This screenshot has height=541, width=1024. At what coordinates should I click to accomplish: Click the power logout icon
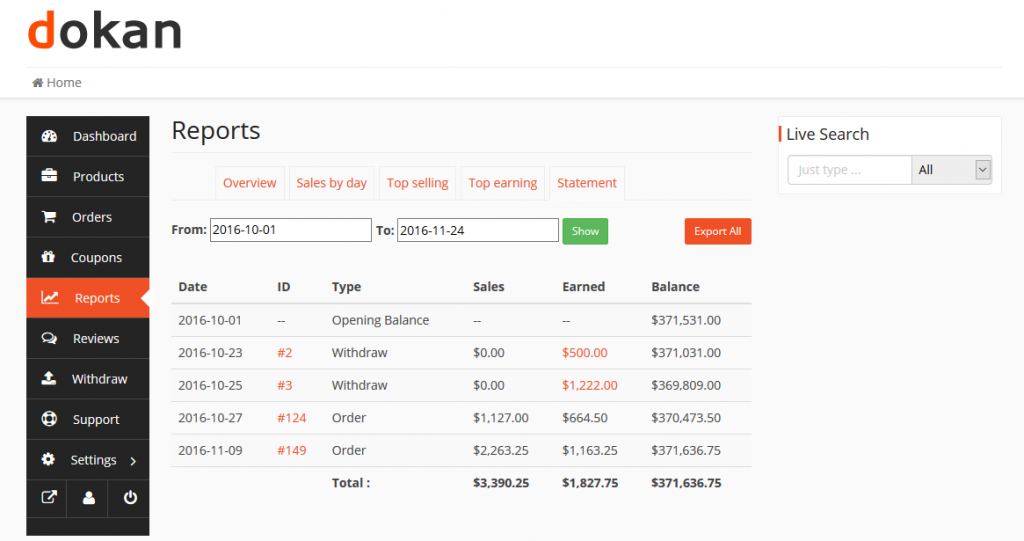[130, 498]
